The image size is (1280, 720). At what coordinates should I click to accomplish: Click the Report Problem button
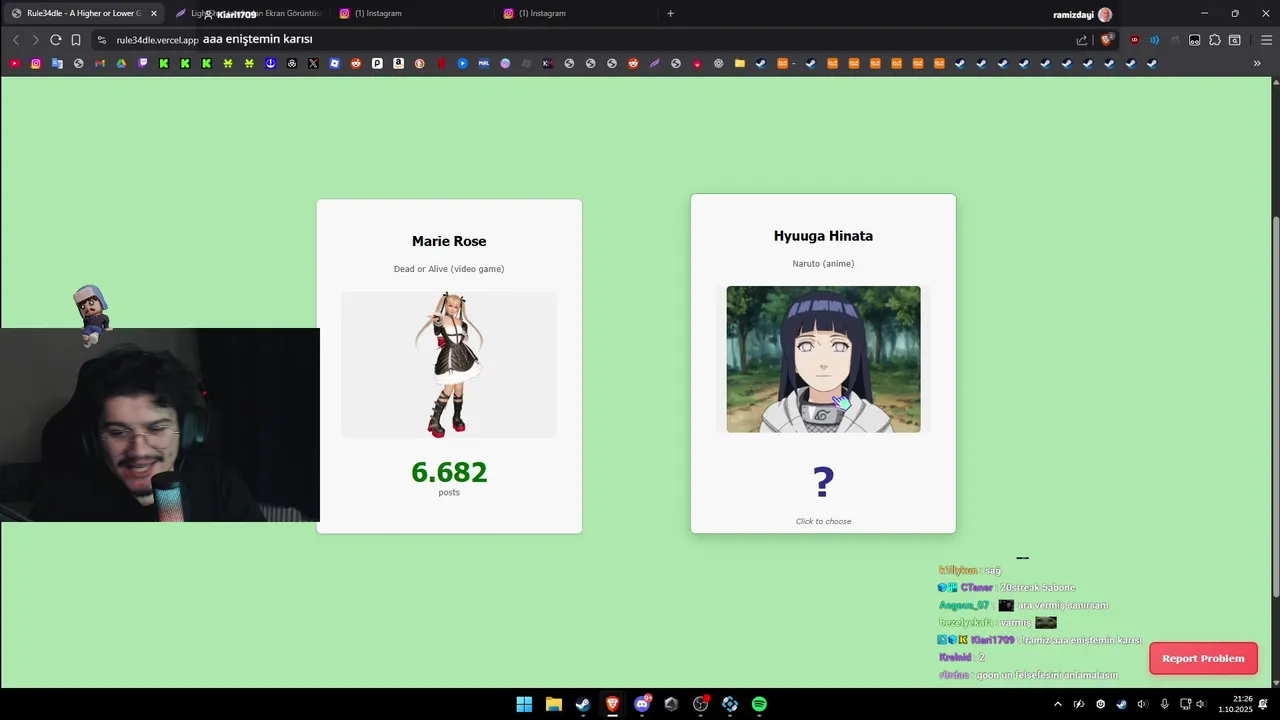(1203, 658)
